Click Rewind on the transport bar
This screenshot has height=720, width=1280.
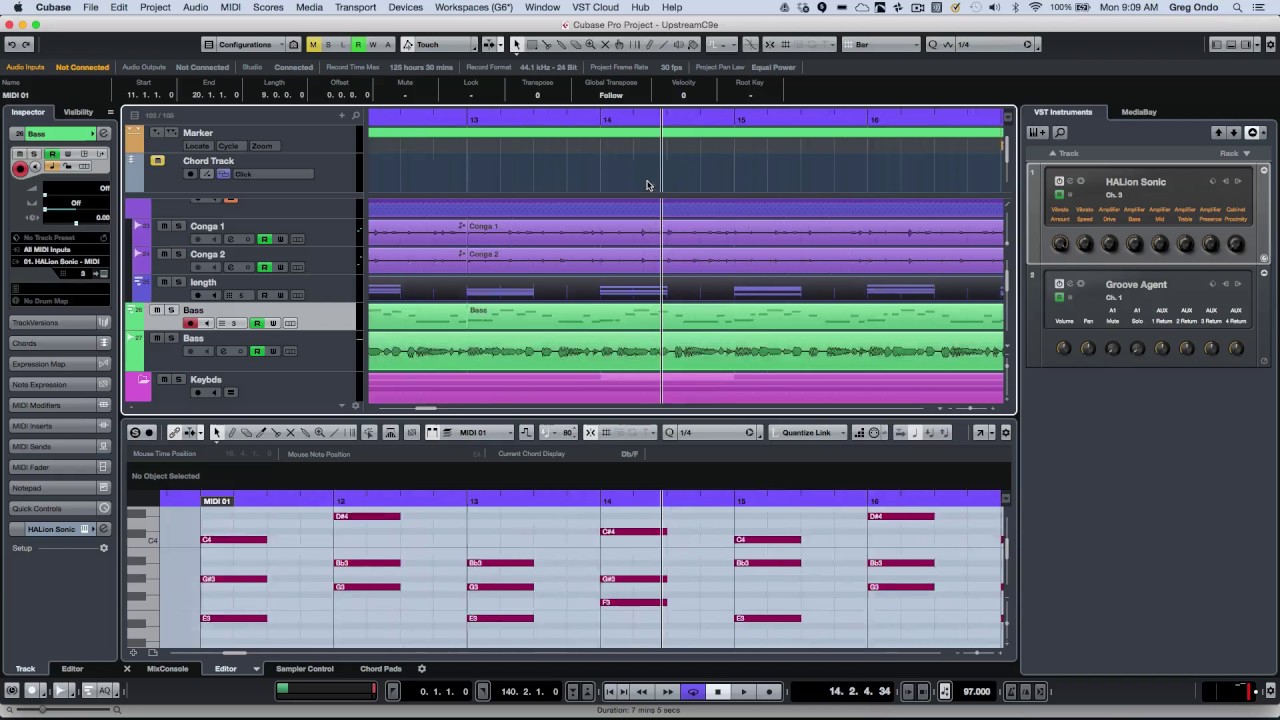[642, 691]
